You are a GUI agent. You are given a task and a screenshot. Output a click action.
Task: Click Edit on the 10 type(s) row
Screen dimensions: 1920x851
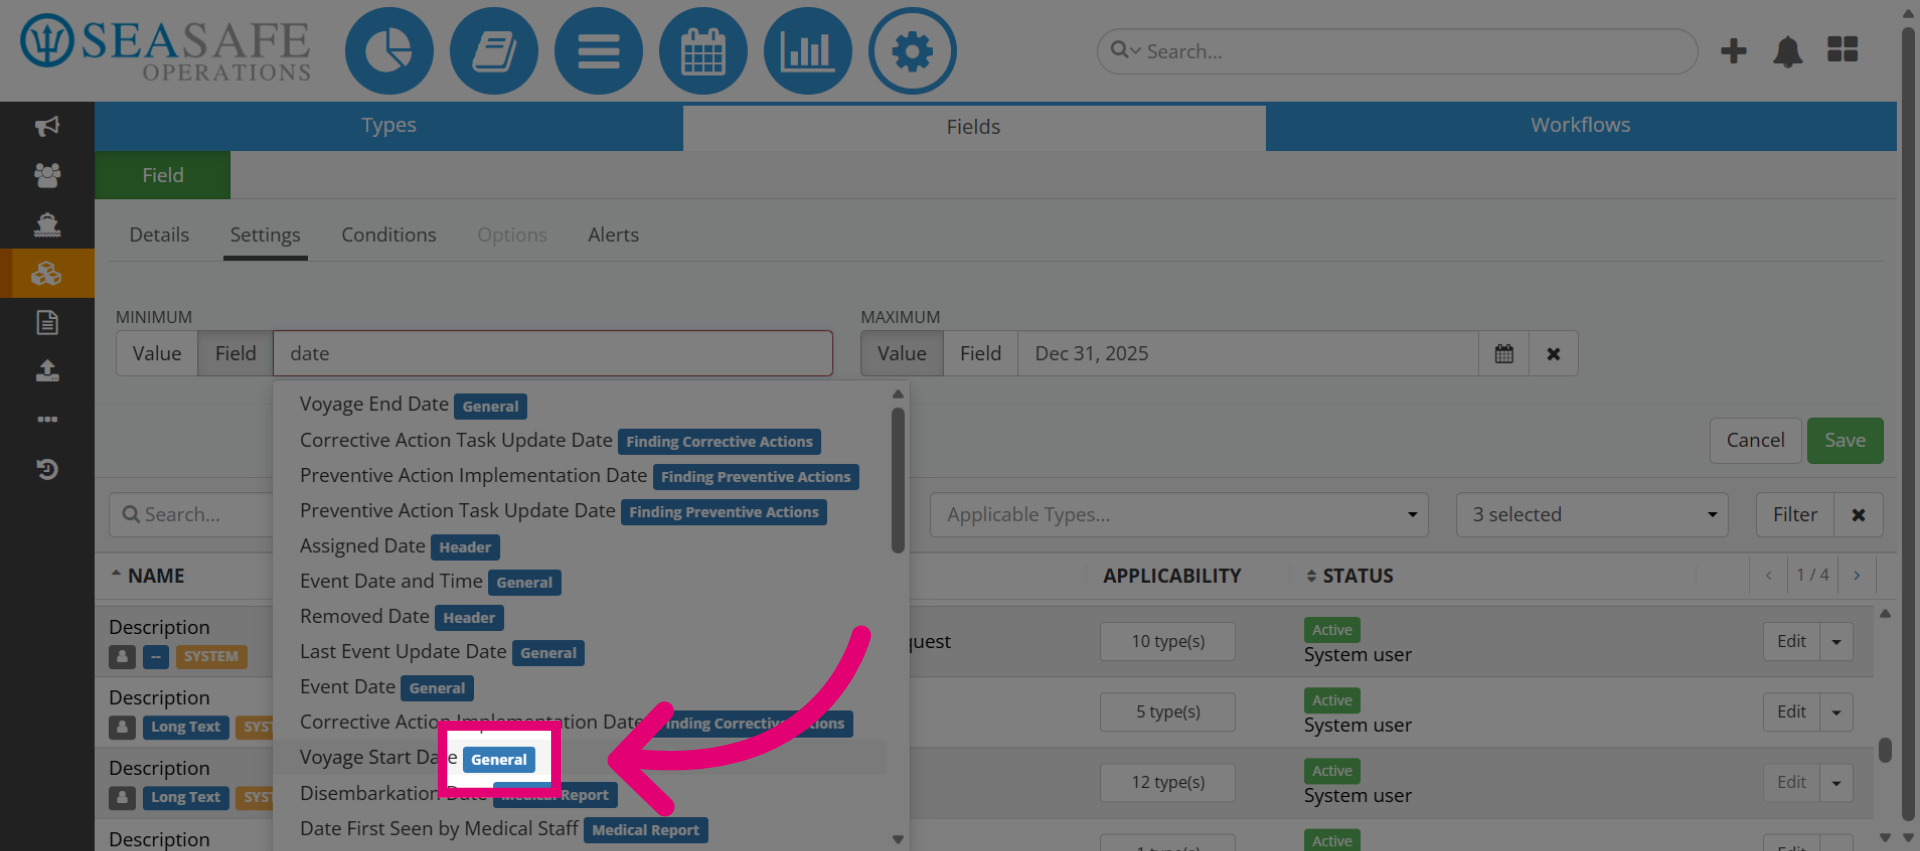click(x=1791, y=642)
